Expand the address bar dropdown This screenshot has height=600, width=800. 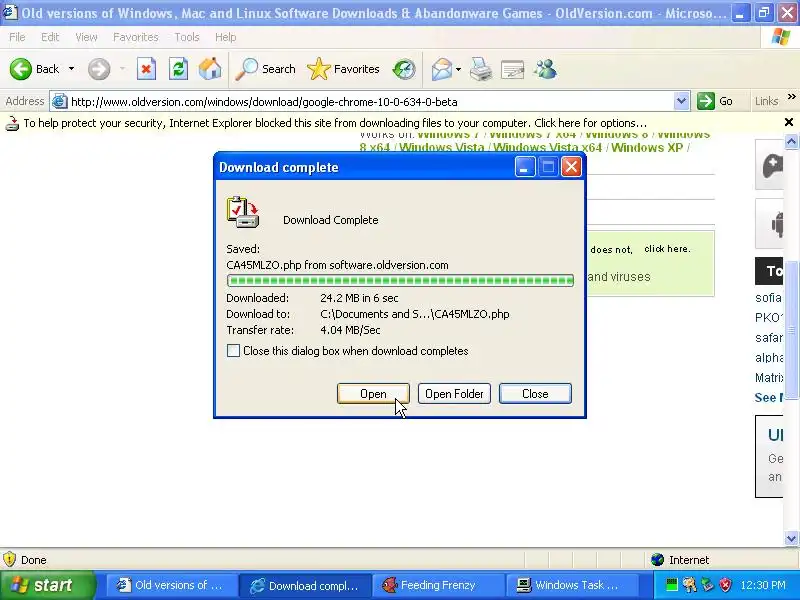pyautogui.click(x=681, y=101)
